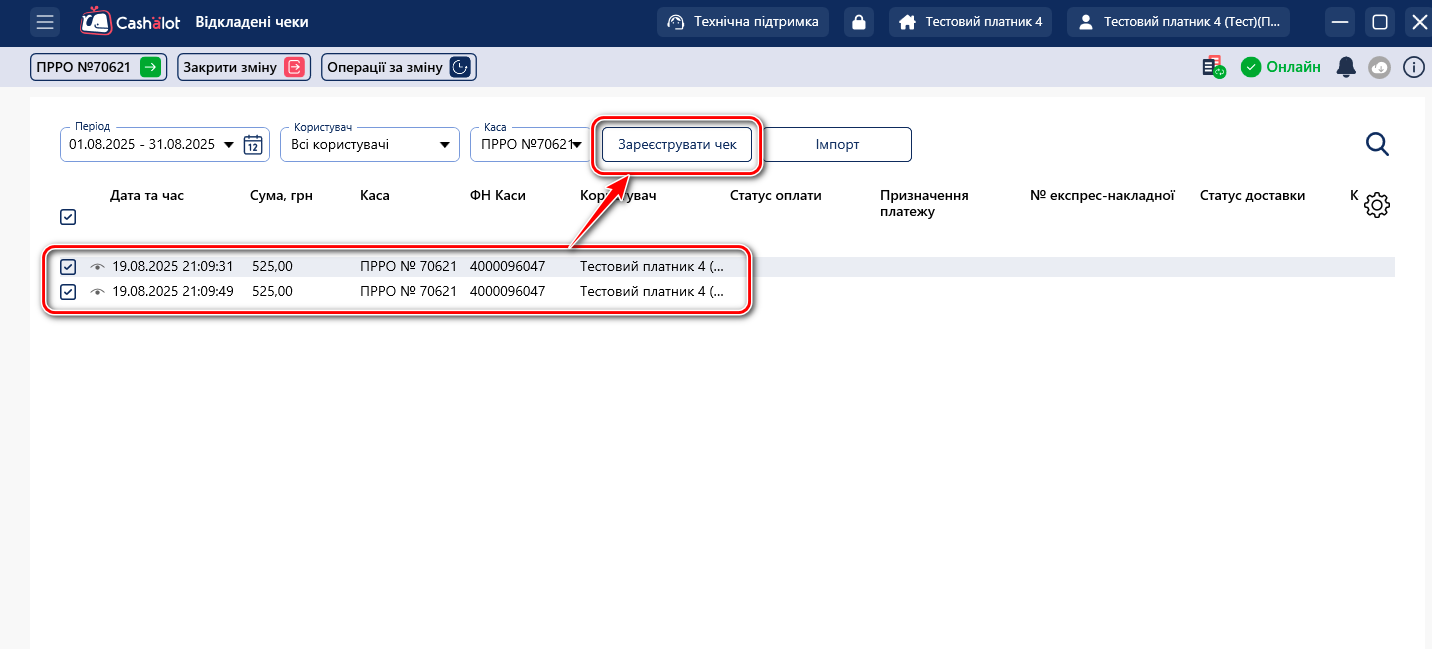Click the lock screen icon

tap(858, 22)
